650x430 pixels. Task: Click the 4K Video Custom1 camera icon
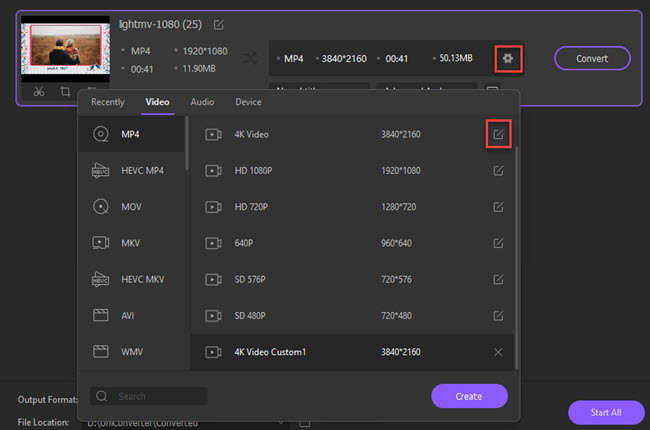(213, 352)
